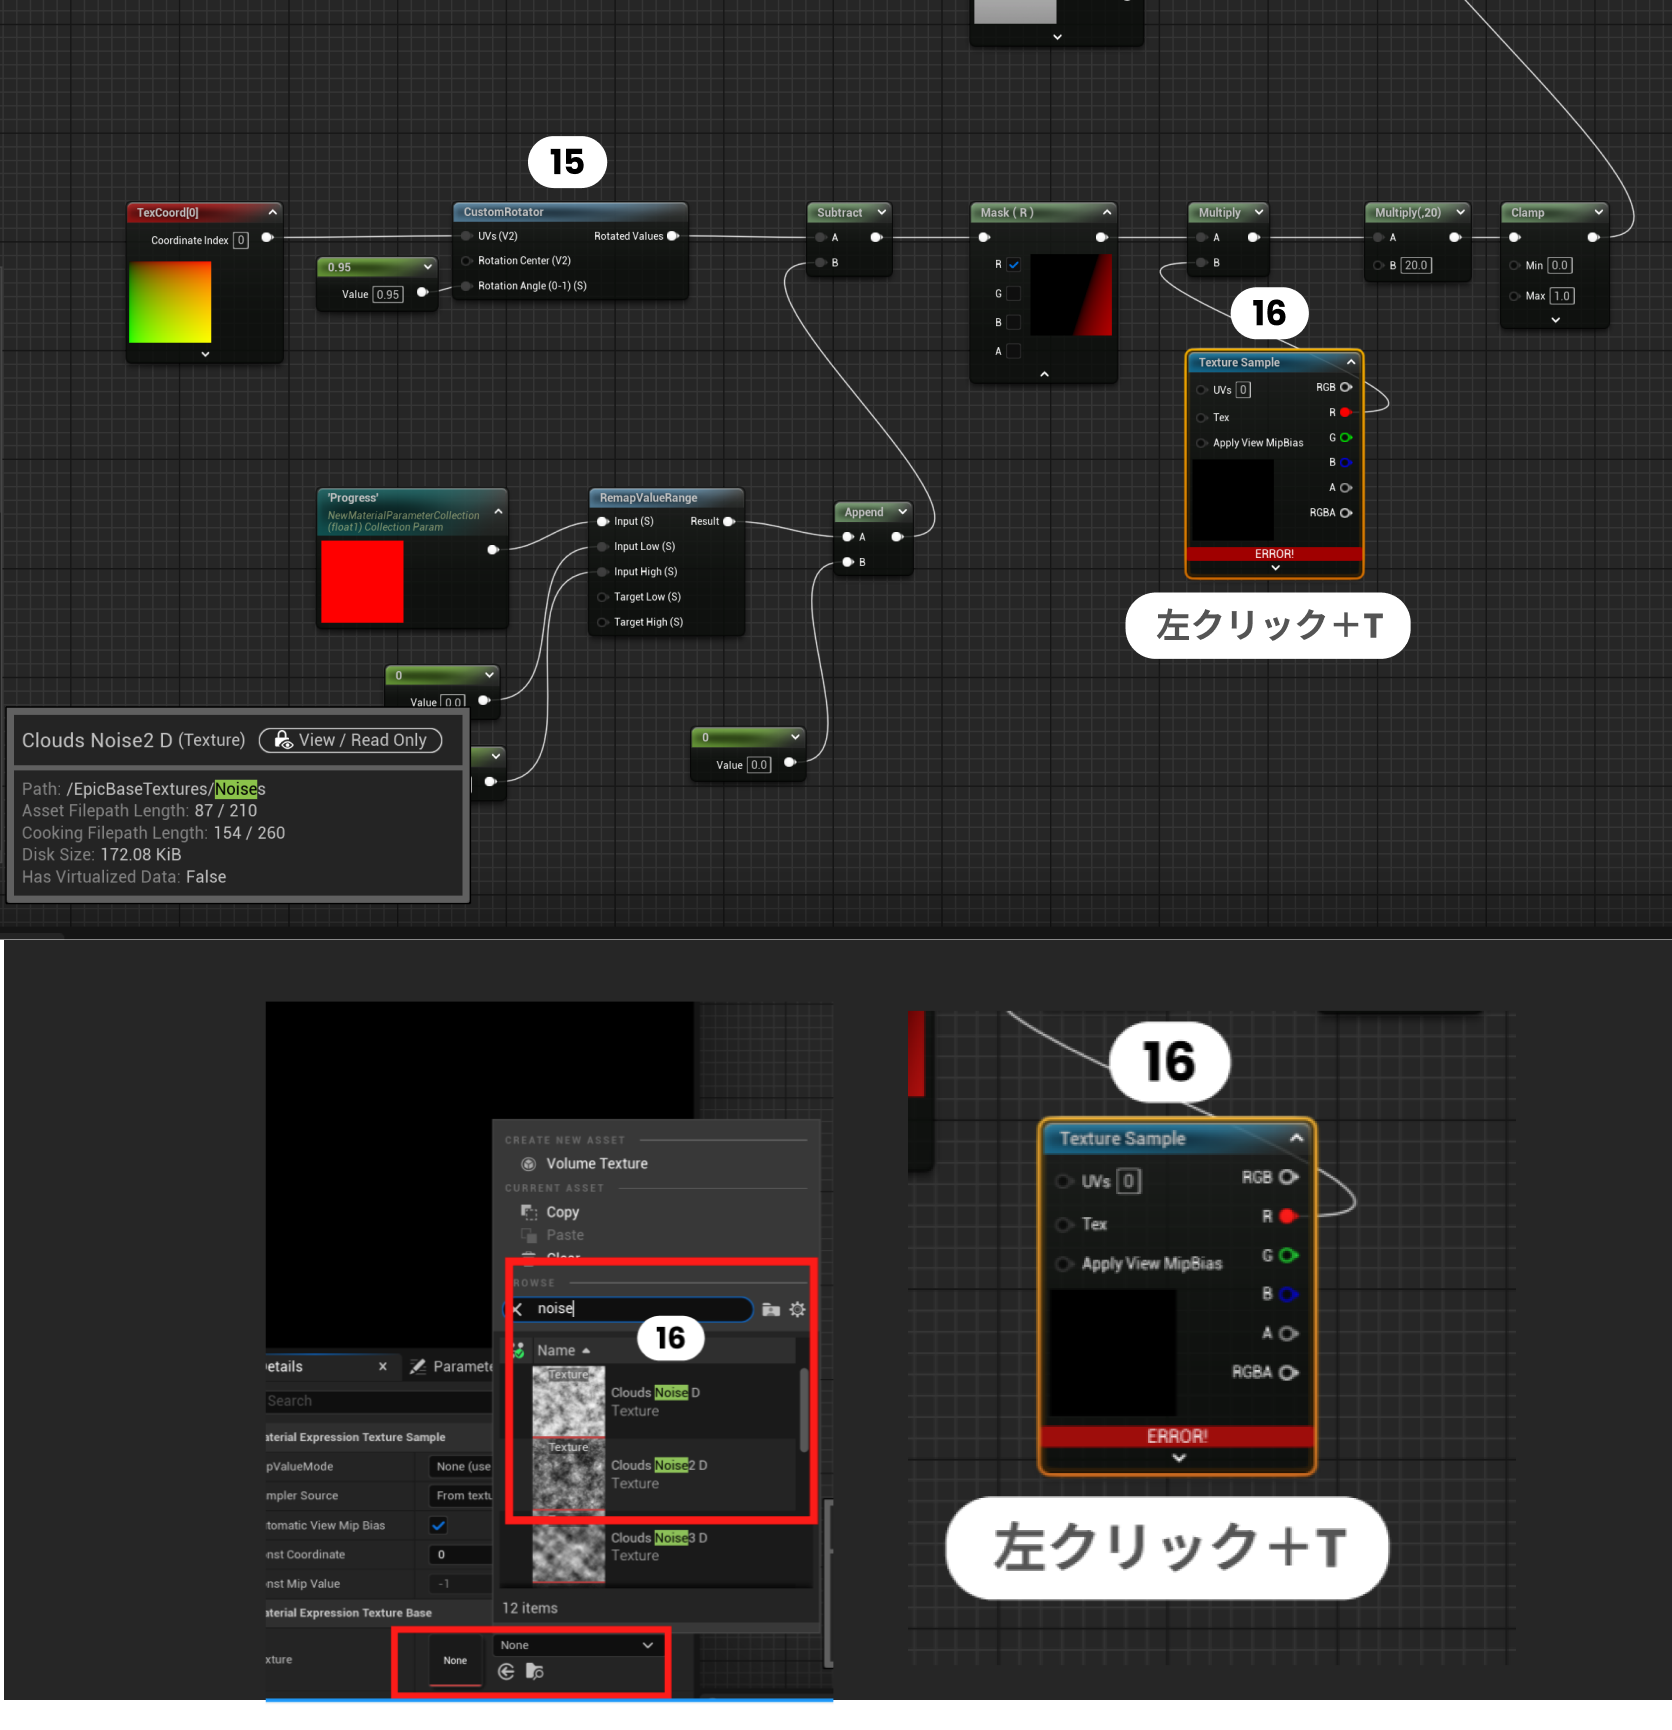Click the View / Read Only button
The width and height of the screenshot is (1672, 1730).
(350, 740)
